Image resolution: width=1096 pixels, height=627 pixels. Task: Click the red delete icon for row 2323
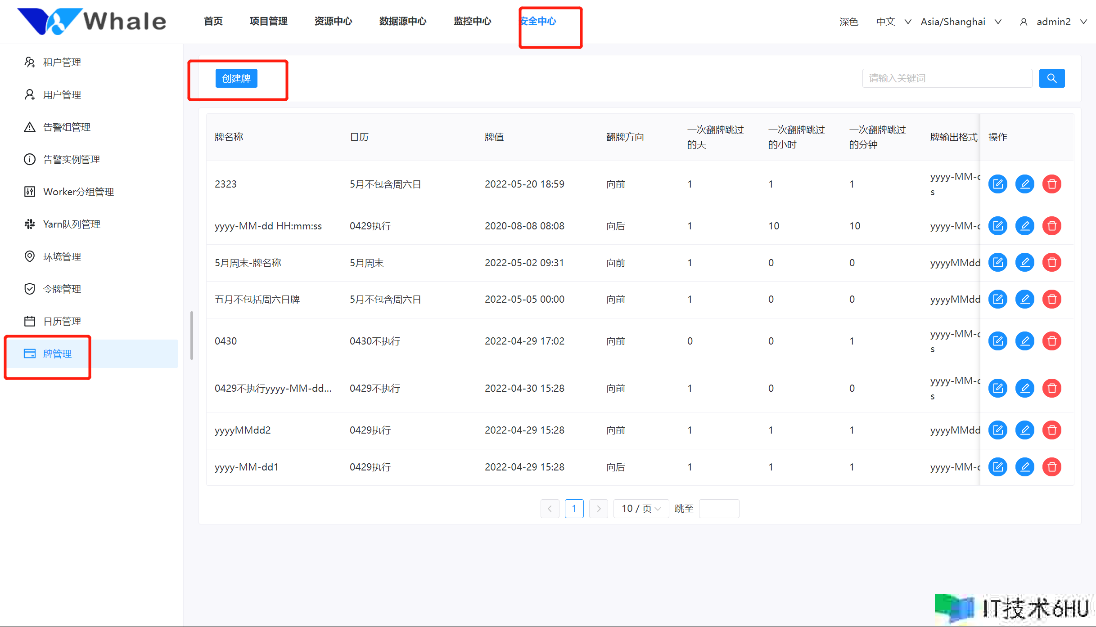point(1051,184)
